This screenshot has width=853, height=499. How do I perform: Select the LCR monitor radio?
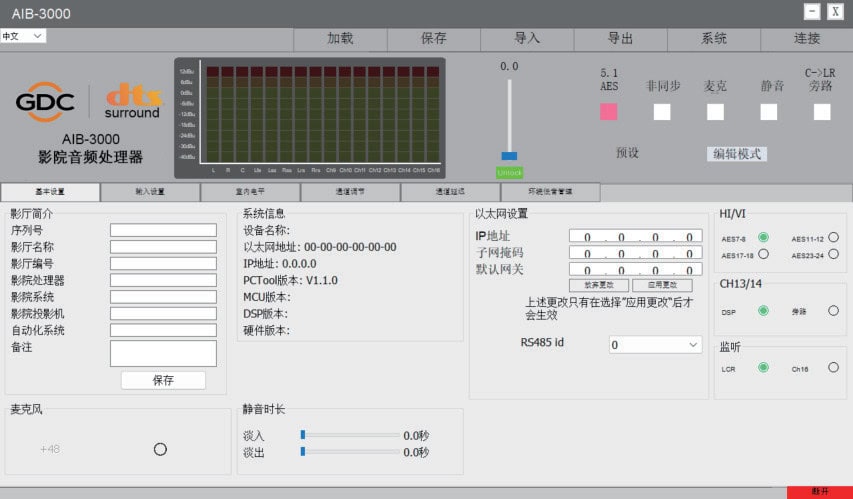[763, 367]
